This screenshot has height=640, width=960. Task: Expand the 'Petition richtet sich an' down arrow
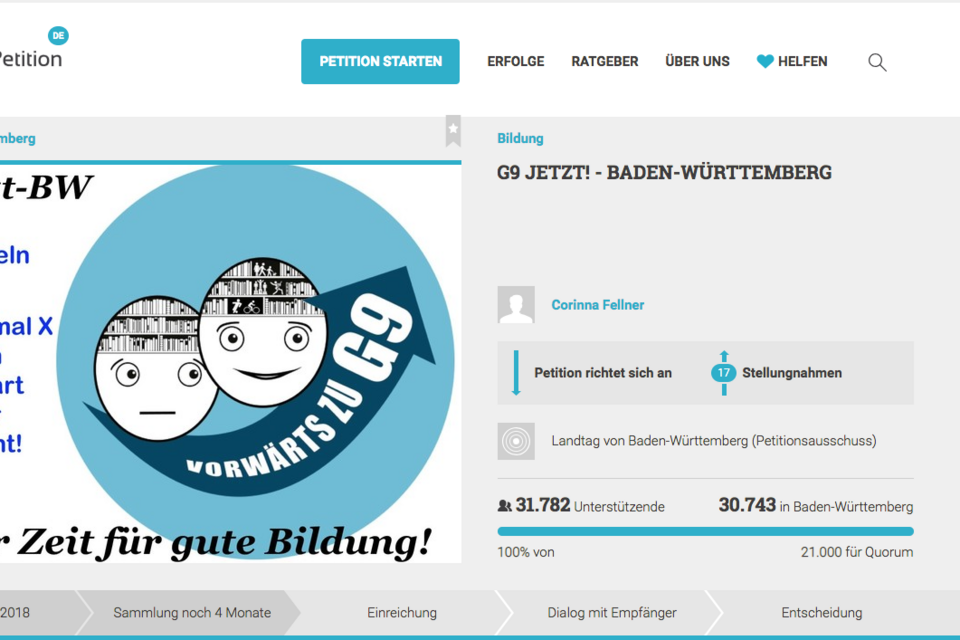click(516, 372)
